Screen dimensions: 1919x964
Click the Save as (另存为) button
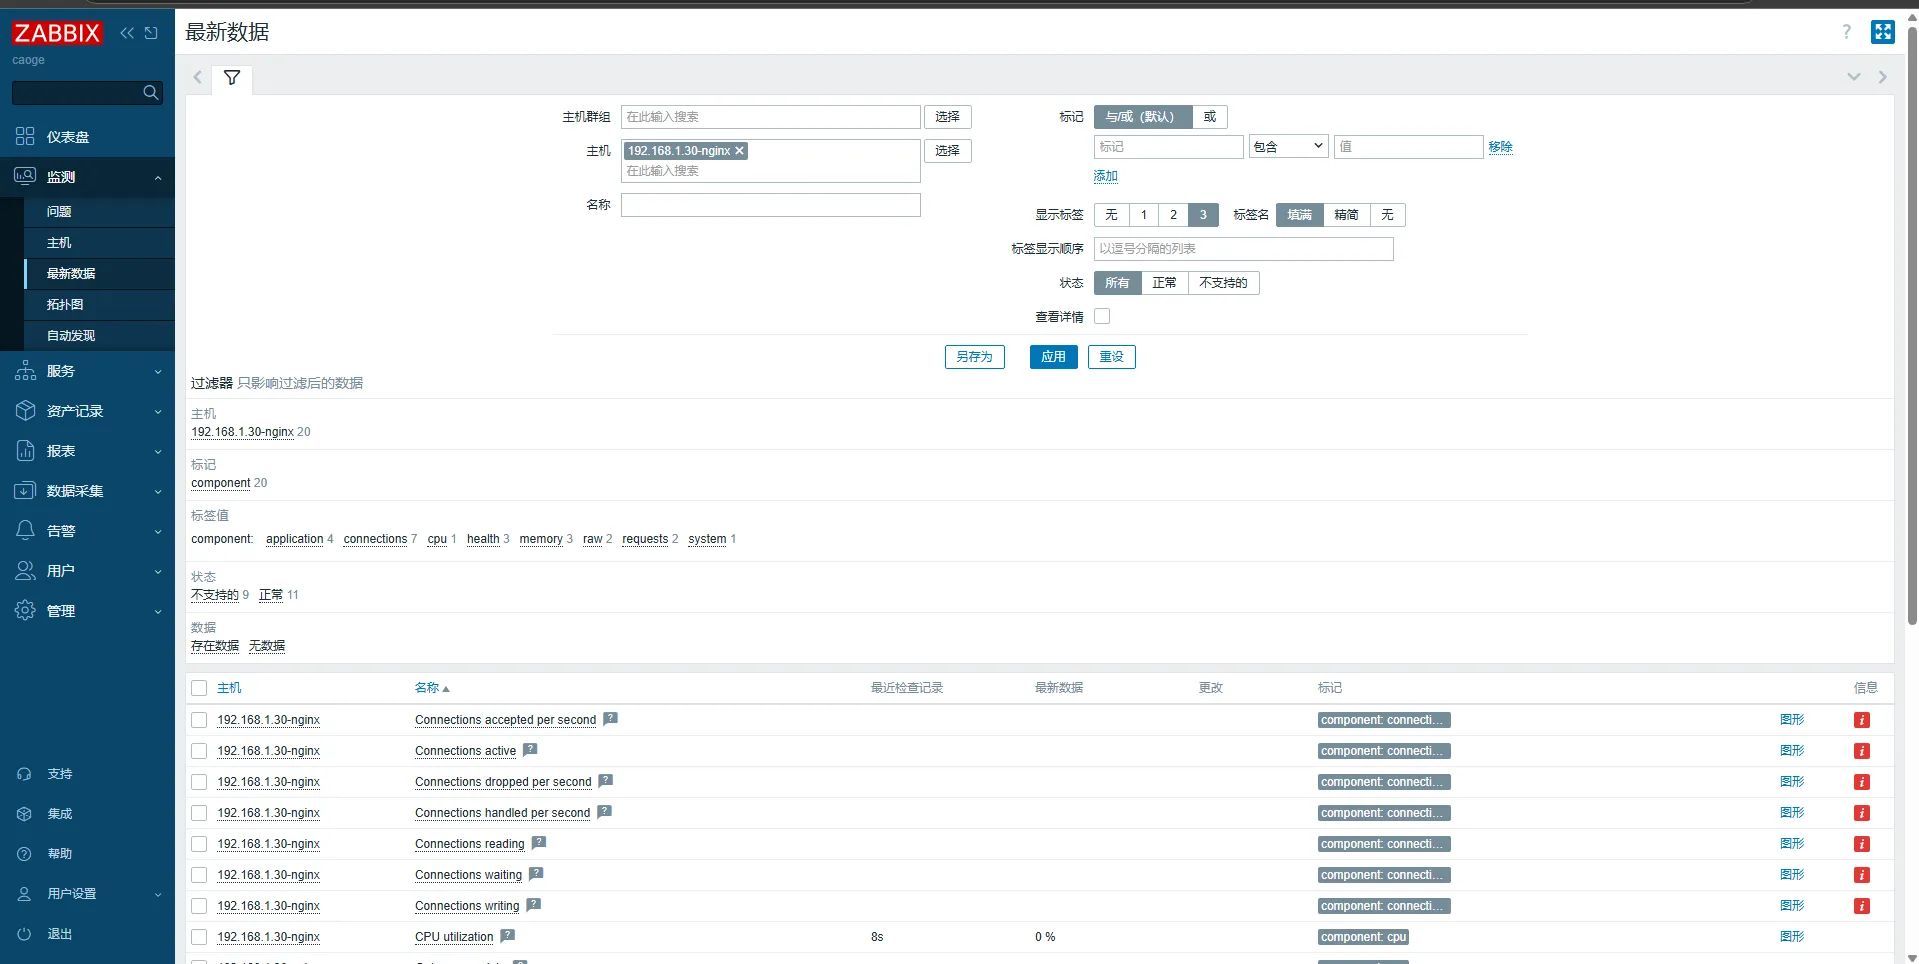[974, 357]
